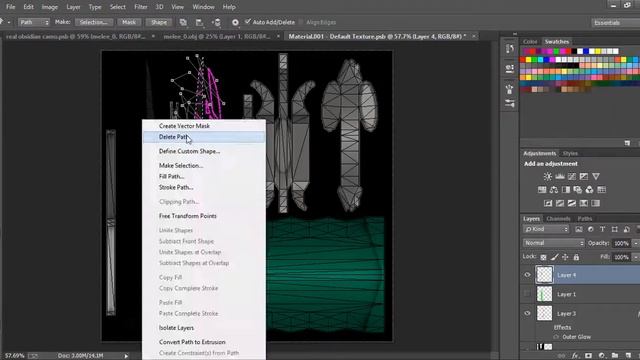
Task: Click the Make Mask button
Action: 129,22
